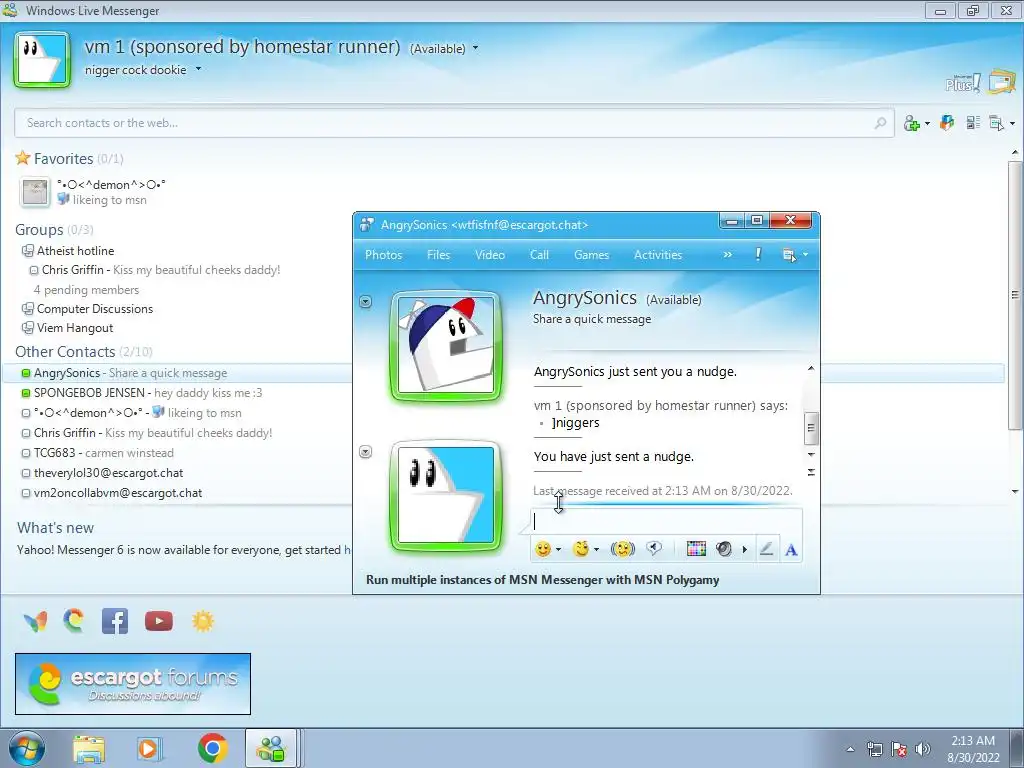1024x768 pixels.
Task: Open Call menu in chat toolbar
Action: (539, 255)
